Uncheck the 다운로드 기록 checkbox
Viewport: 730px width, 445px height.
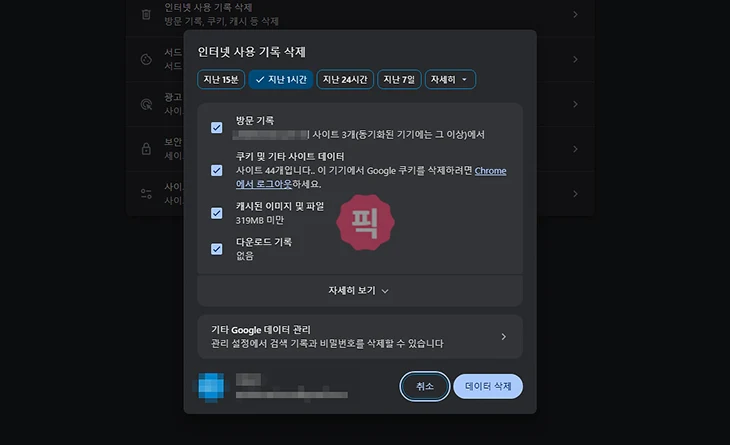[216, 249]
